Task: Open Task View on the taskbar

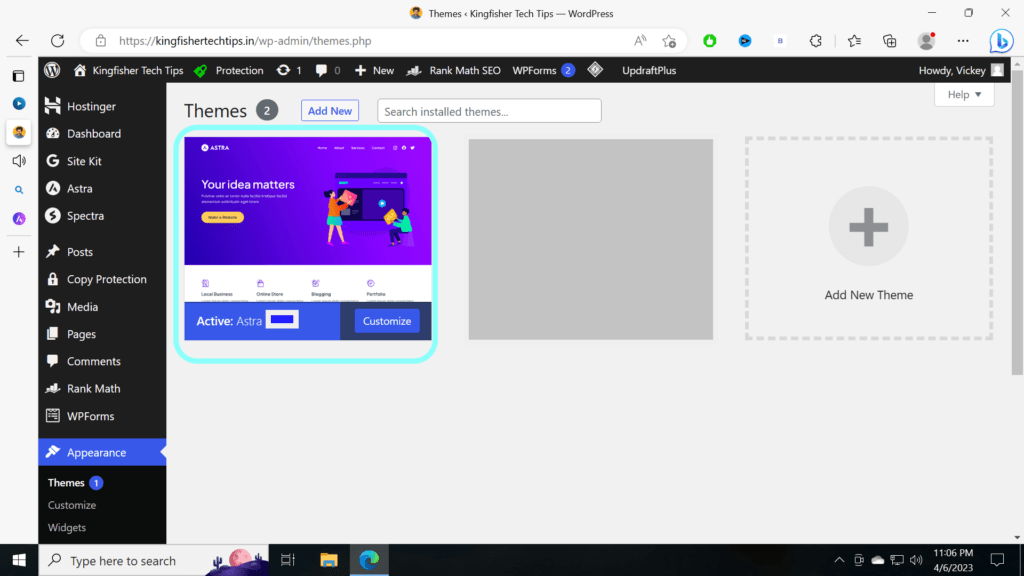Action: pos(288,560)
